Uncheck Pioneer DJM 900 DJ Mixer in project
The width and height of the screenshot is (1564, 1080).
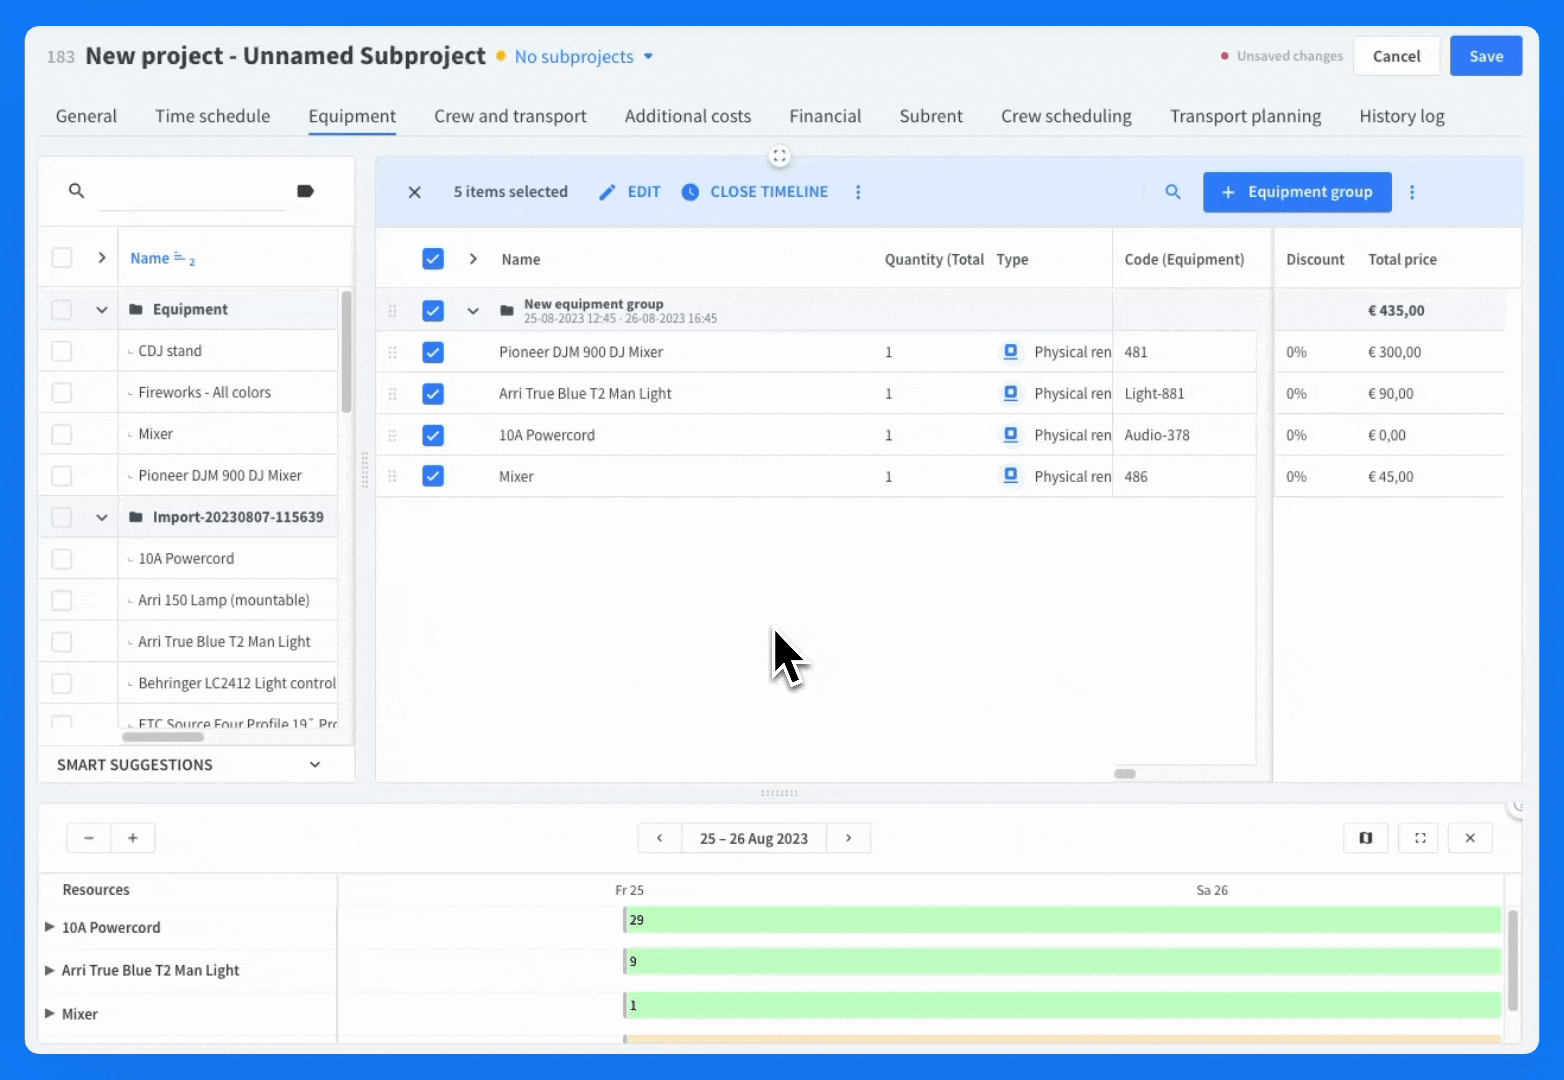coord(433,352)
